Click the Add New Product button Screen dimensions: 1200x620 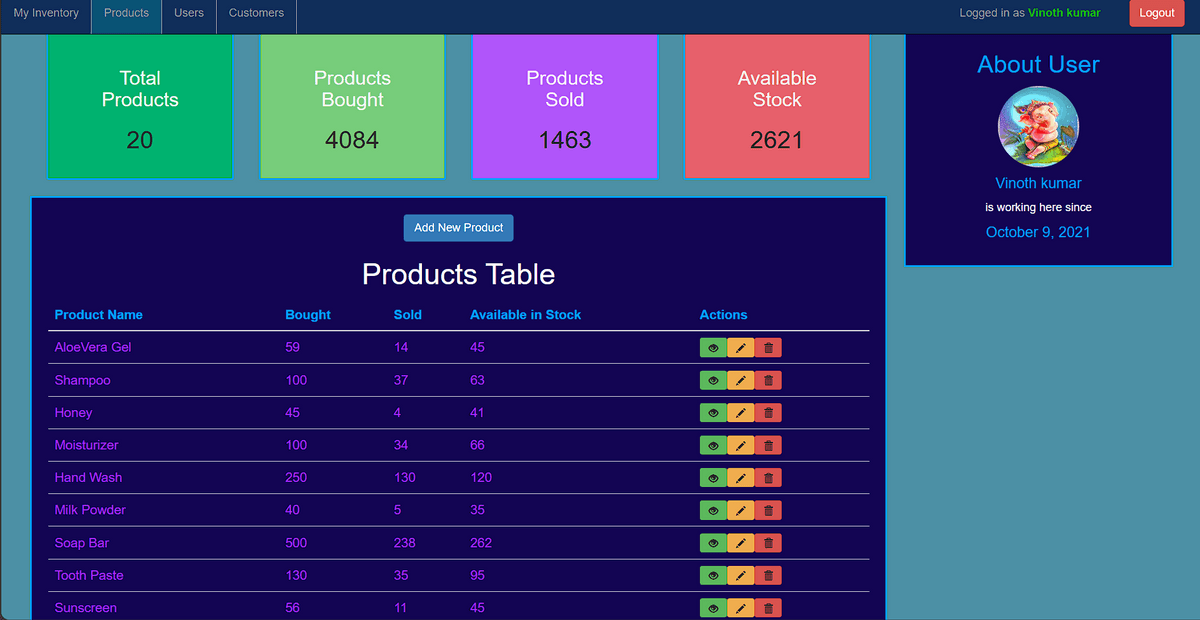pos(458,228)
